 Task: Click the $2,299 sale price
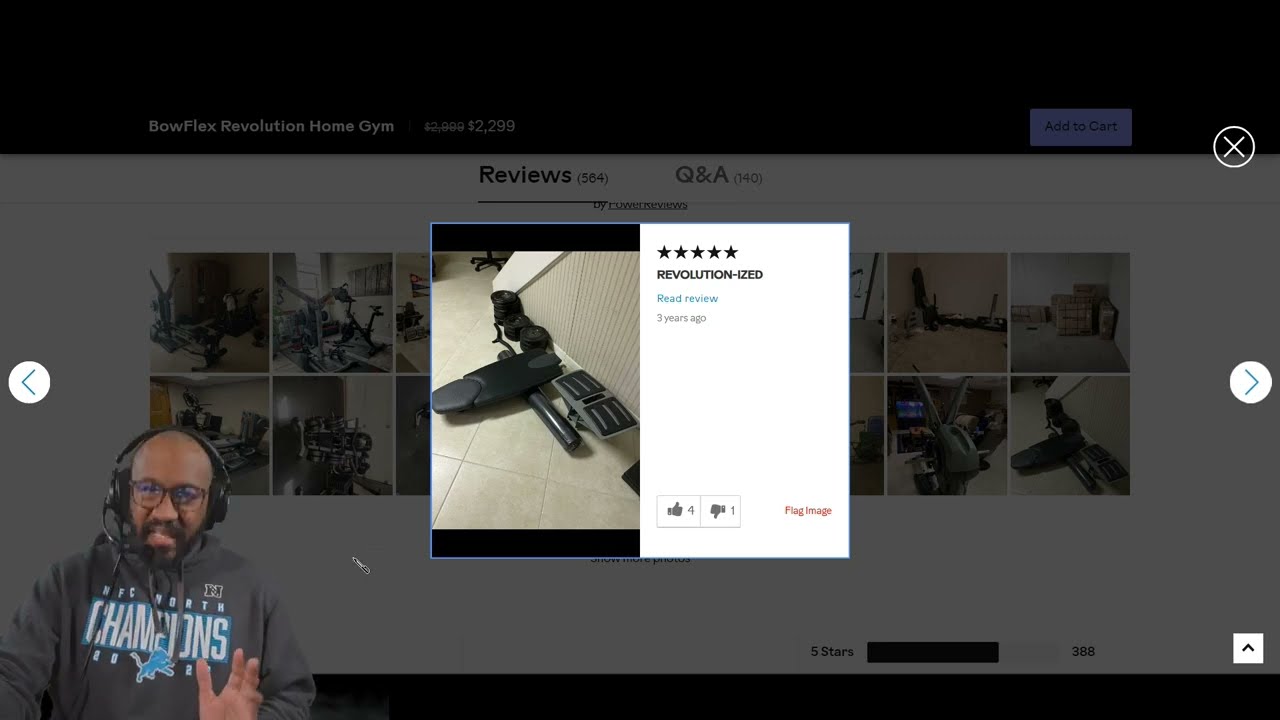[x=491, y=126]
